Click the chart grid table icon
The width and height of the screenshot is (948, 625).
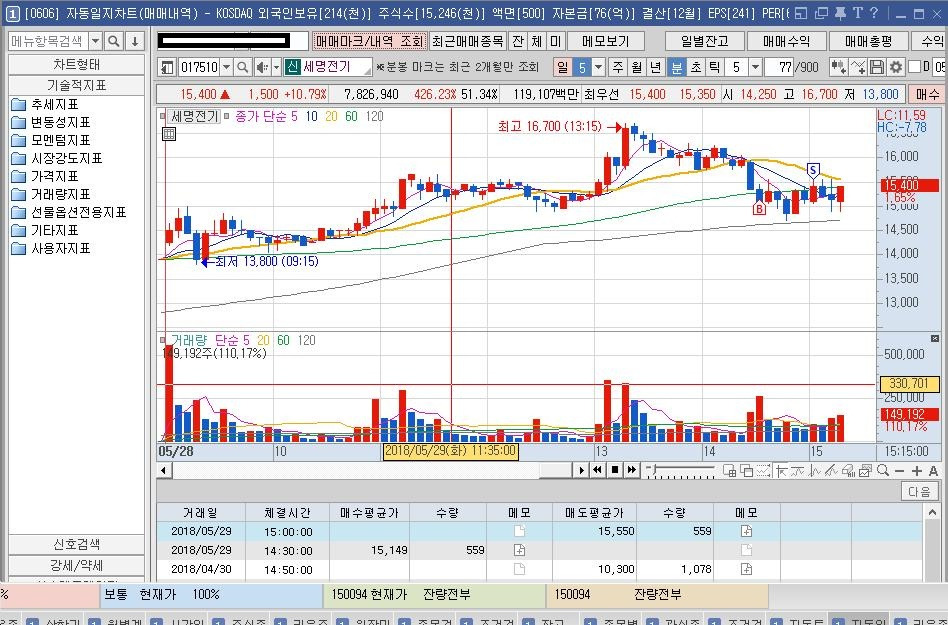pyautogui.click(x=169, y=134)
